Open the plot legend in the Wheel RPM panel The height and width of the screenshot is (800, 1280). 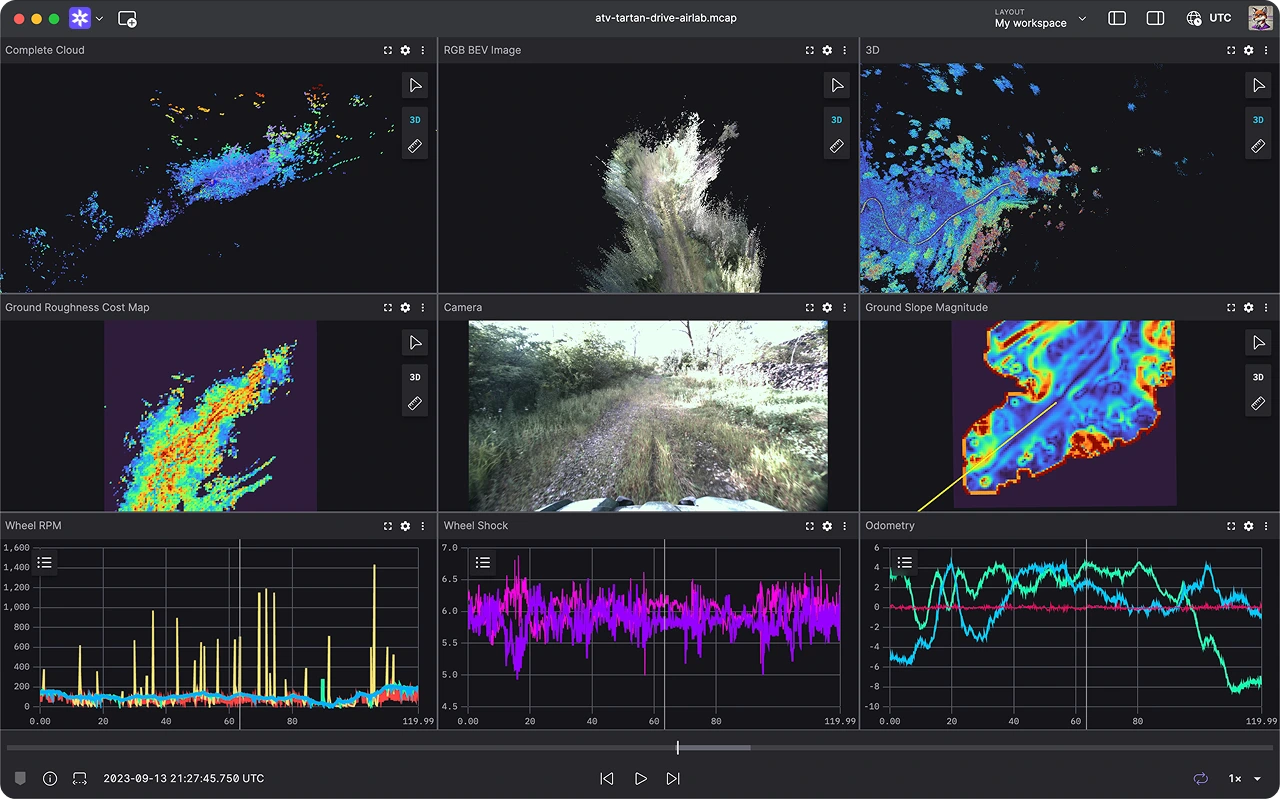[x=44, y=562]
